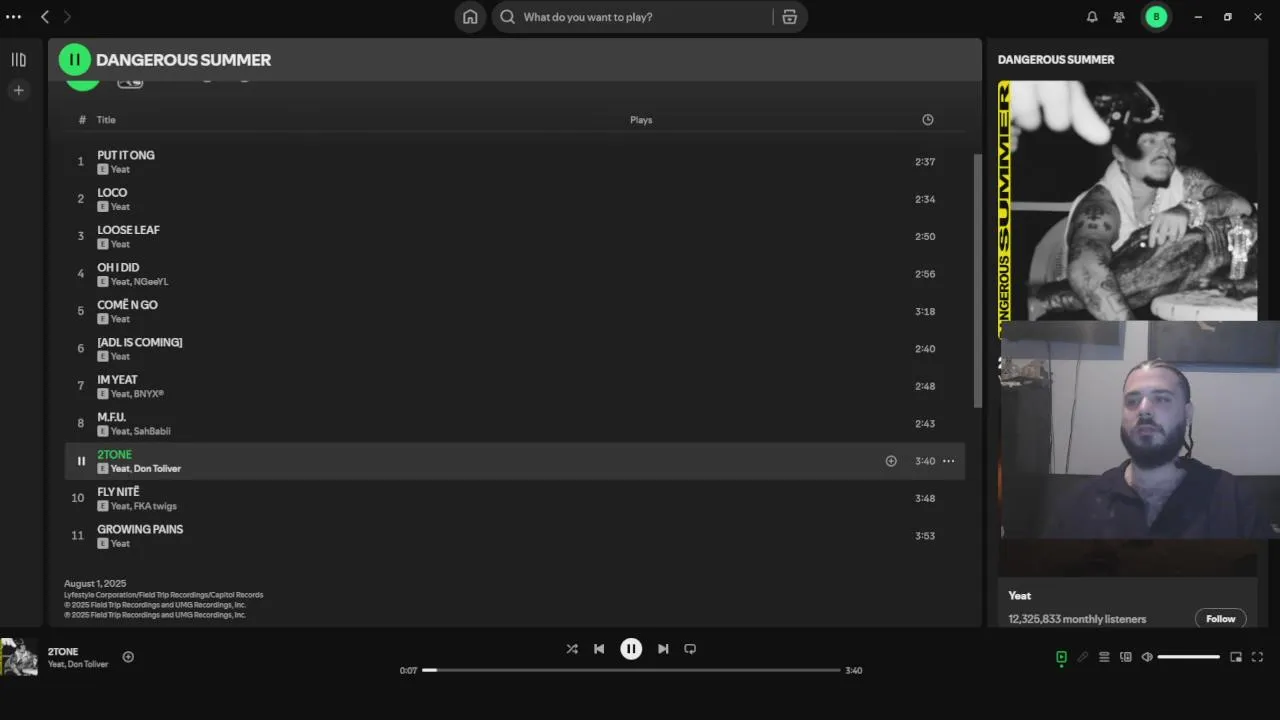Sort by duration clock icon header
1280x720 pixels.
[928, 120]
